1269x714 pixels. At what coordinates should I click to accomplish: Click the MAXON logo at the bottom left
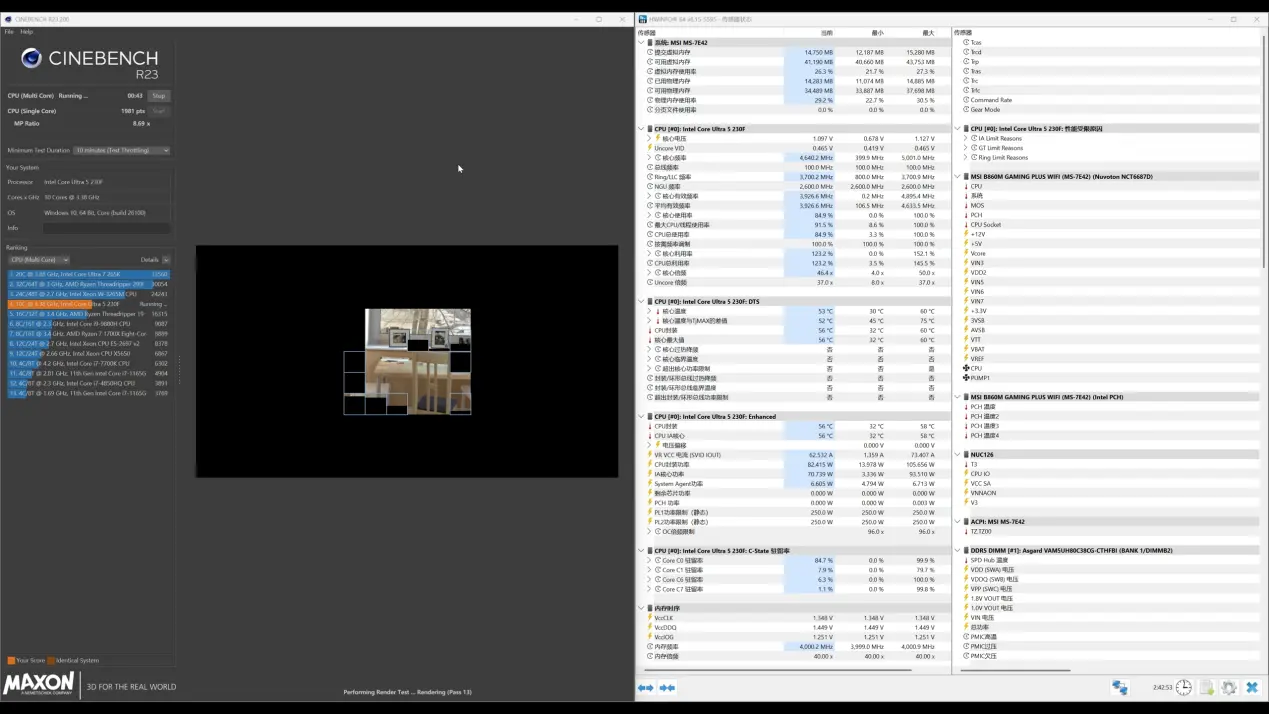38,685
